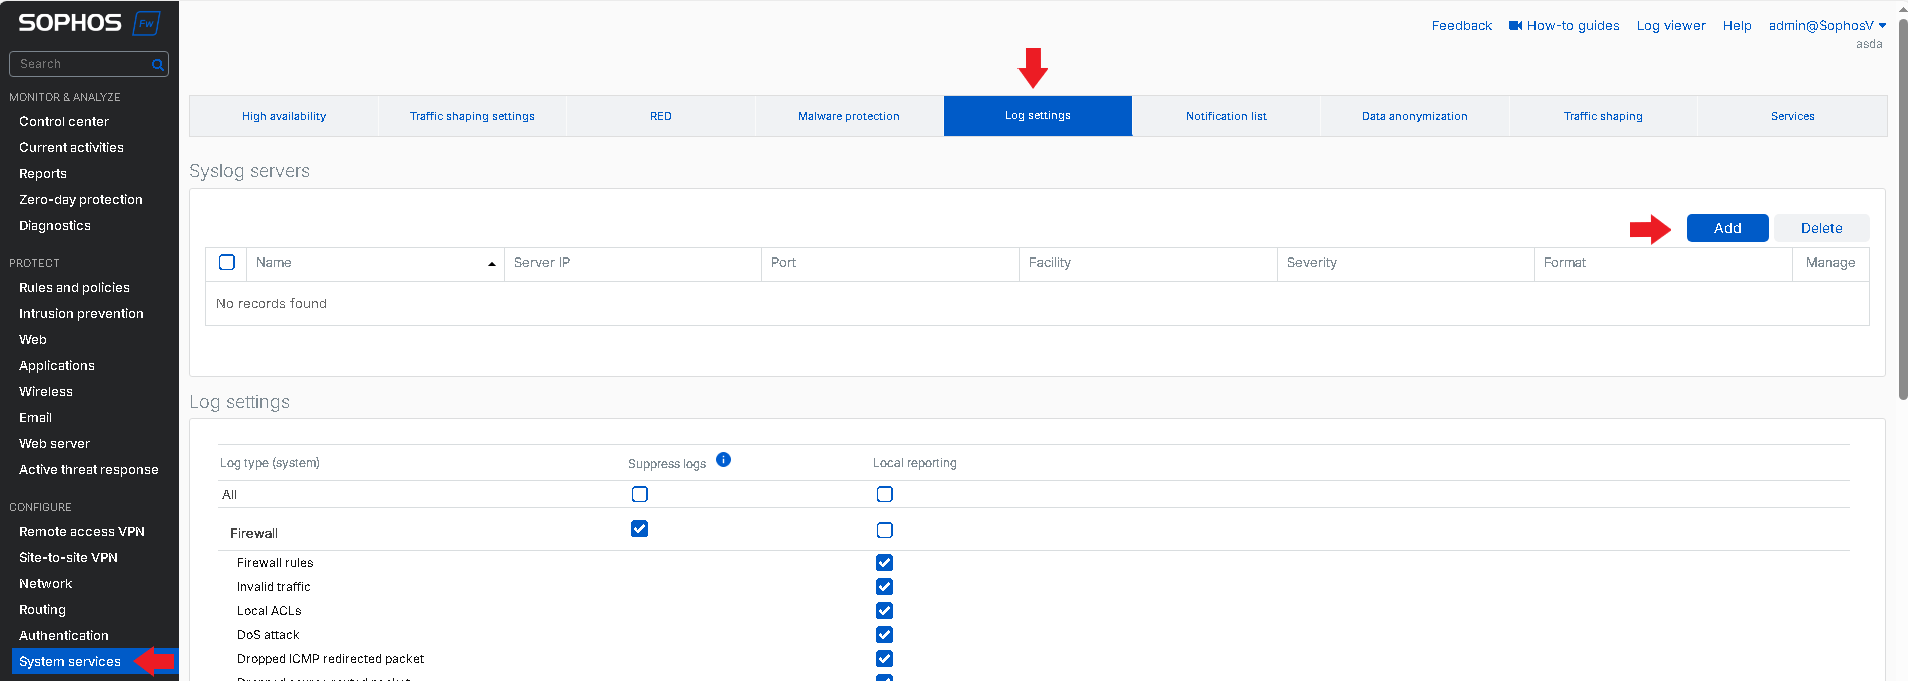Viewport: 1908px width, 681px height.
Task: Type in the sidebar Search field
Action: (x=80, y=64)
